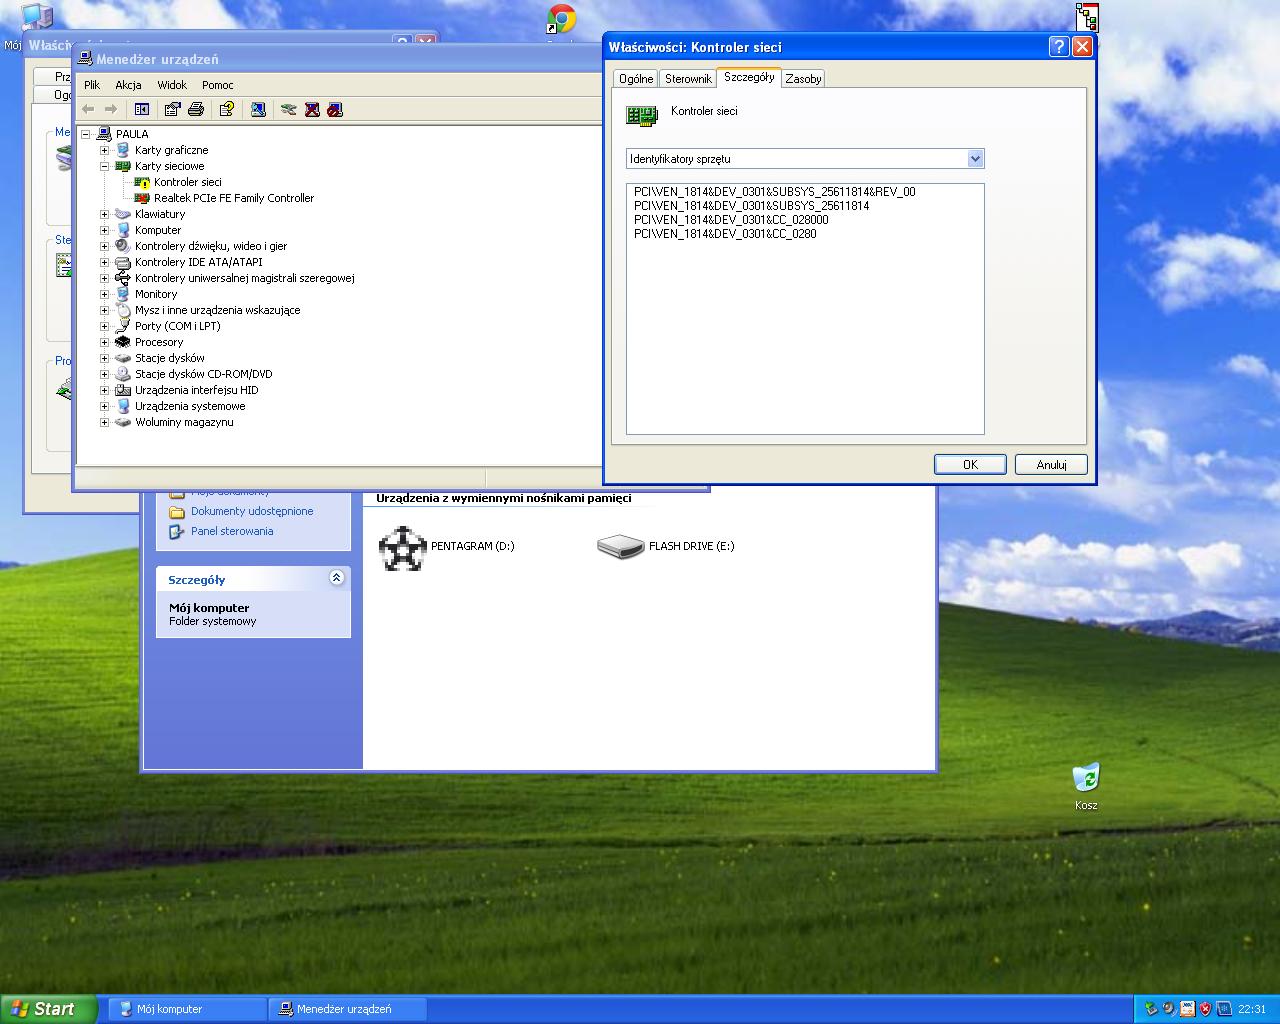Open the Panel sterowania link

click(232, 531)
